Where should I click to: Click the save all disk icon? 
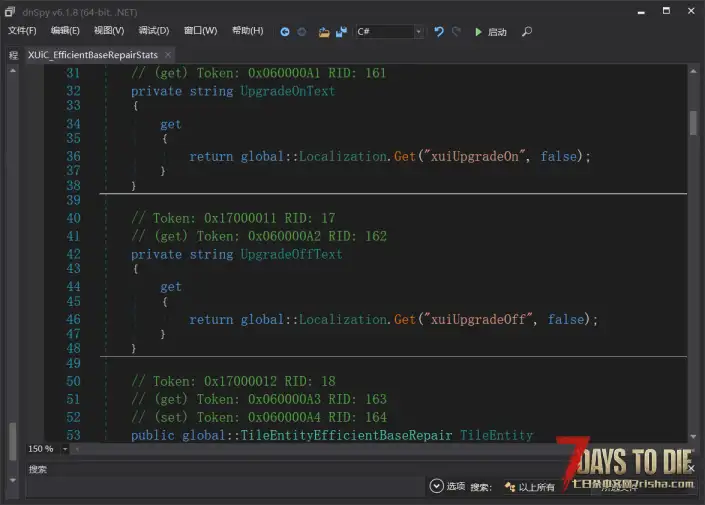[x=341, y=32]
